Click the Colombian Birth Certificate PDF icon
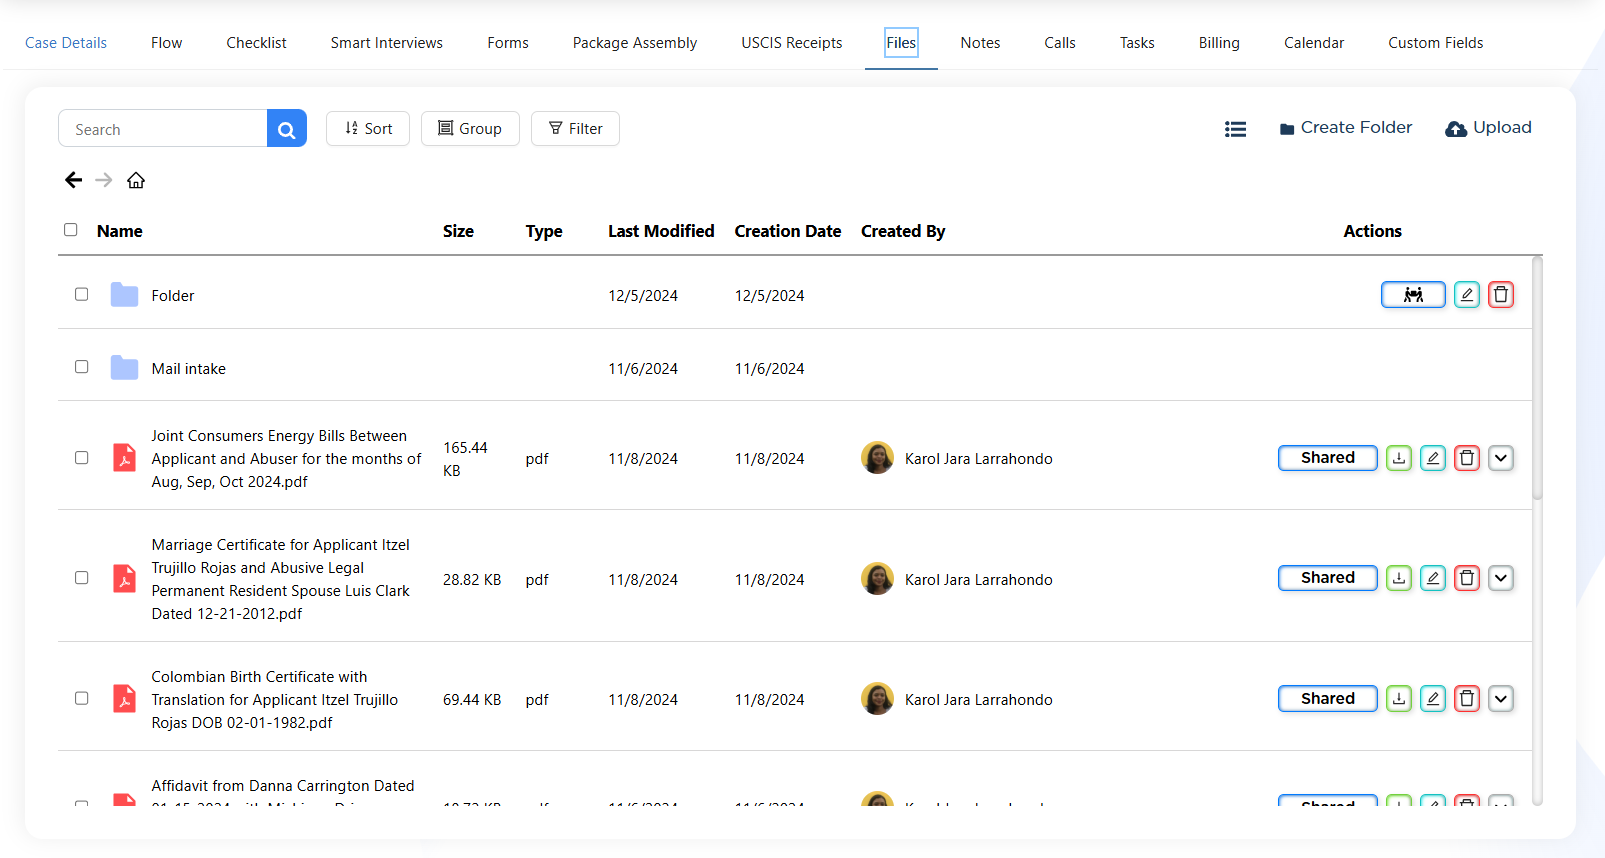1605x858 pixels. pos(124,698)
